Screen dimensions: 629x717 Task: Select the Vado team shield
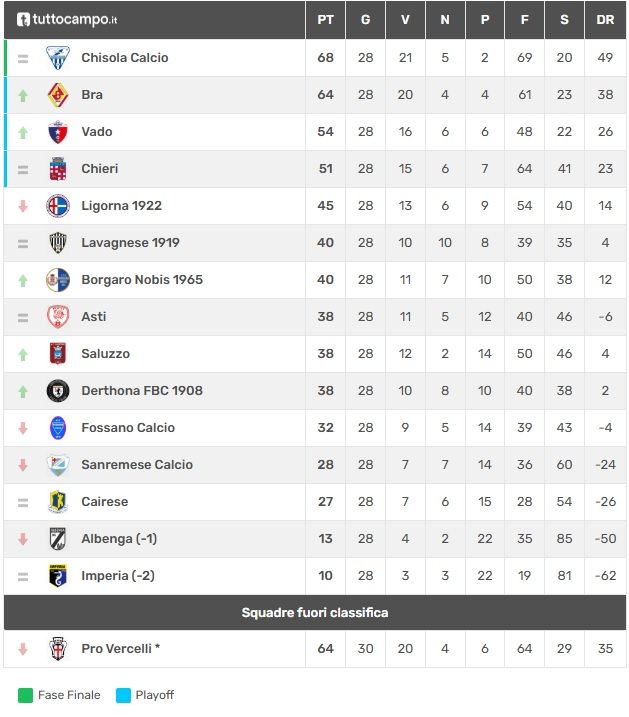point(58,132)
